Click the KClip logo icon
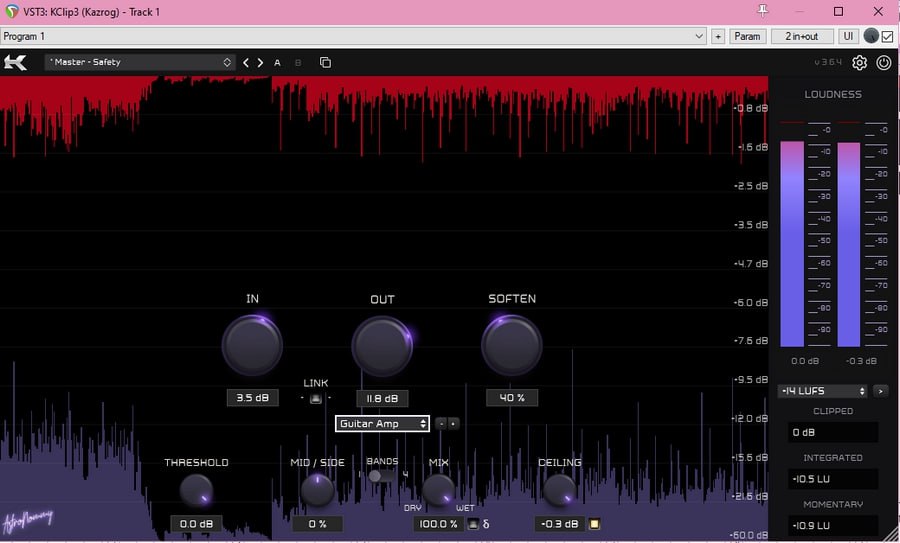 (x=15, y=62)
